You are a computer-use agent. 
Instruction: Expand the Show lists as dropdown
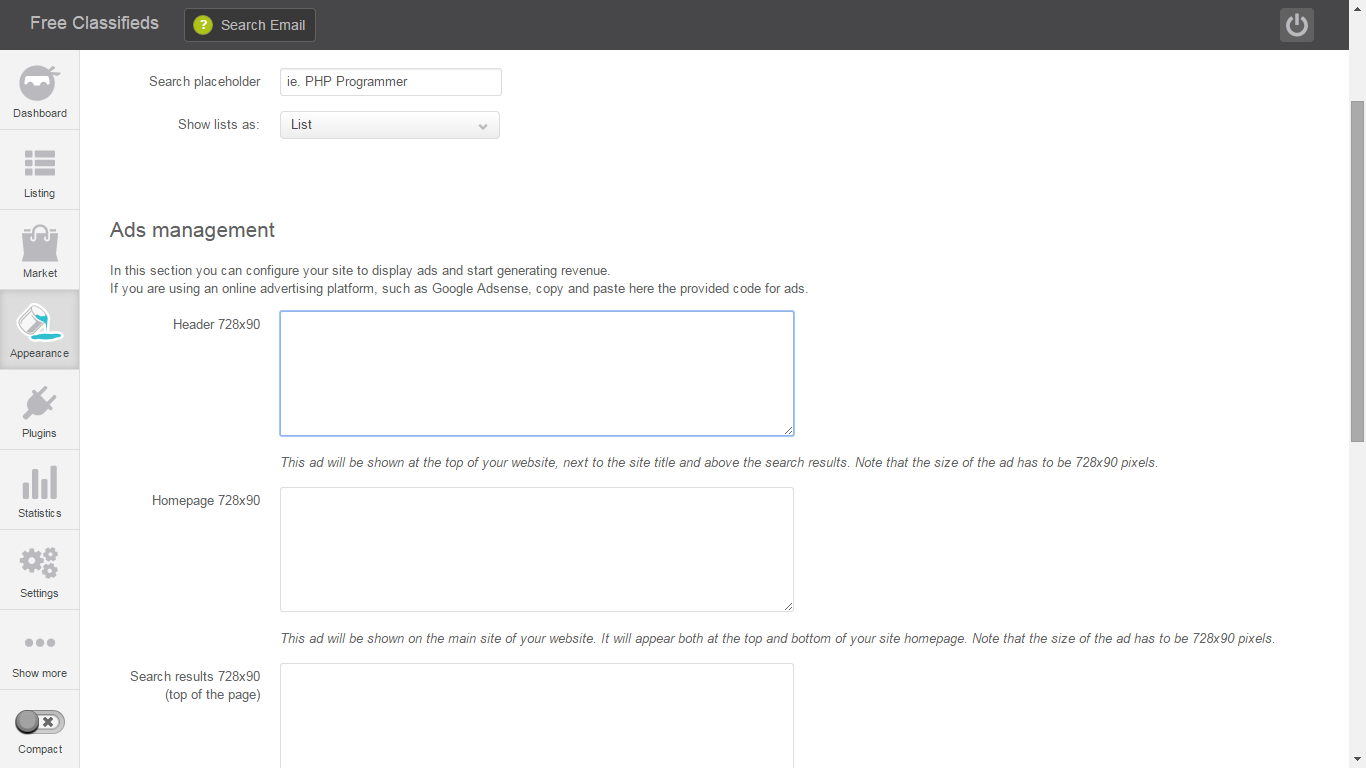[x=389, y=124]
